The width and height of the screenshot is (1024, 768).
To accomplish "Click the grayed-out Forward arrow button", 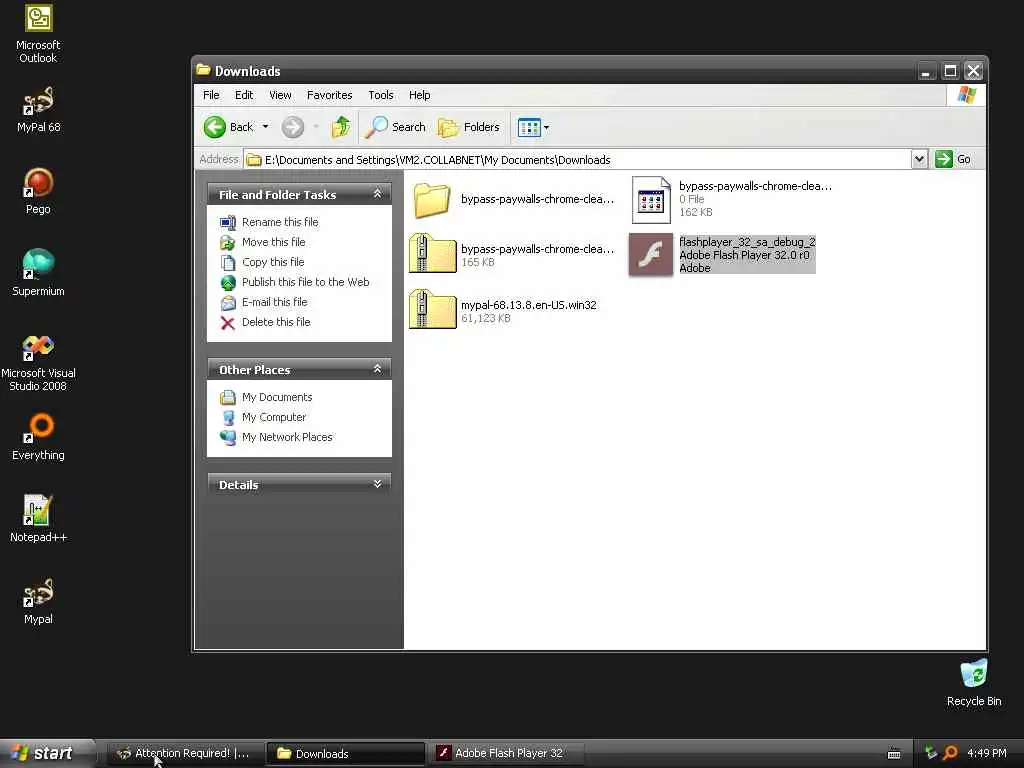I will coord(293,127).
